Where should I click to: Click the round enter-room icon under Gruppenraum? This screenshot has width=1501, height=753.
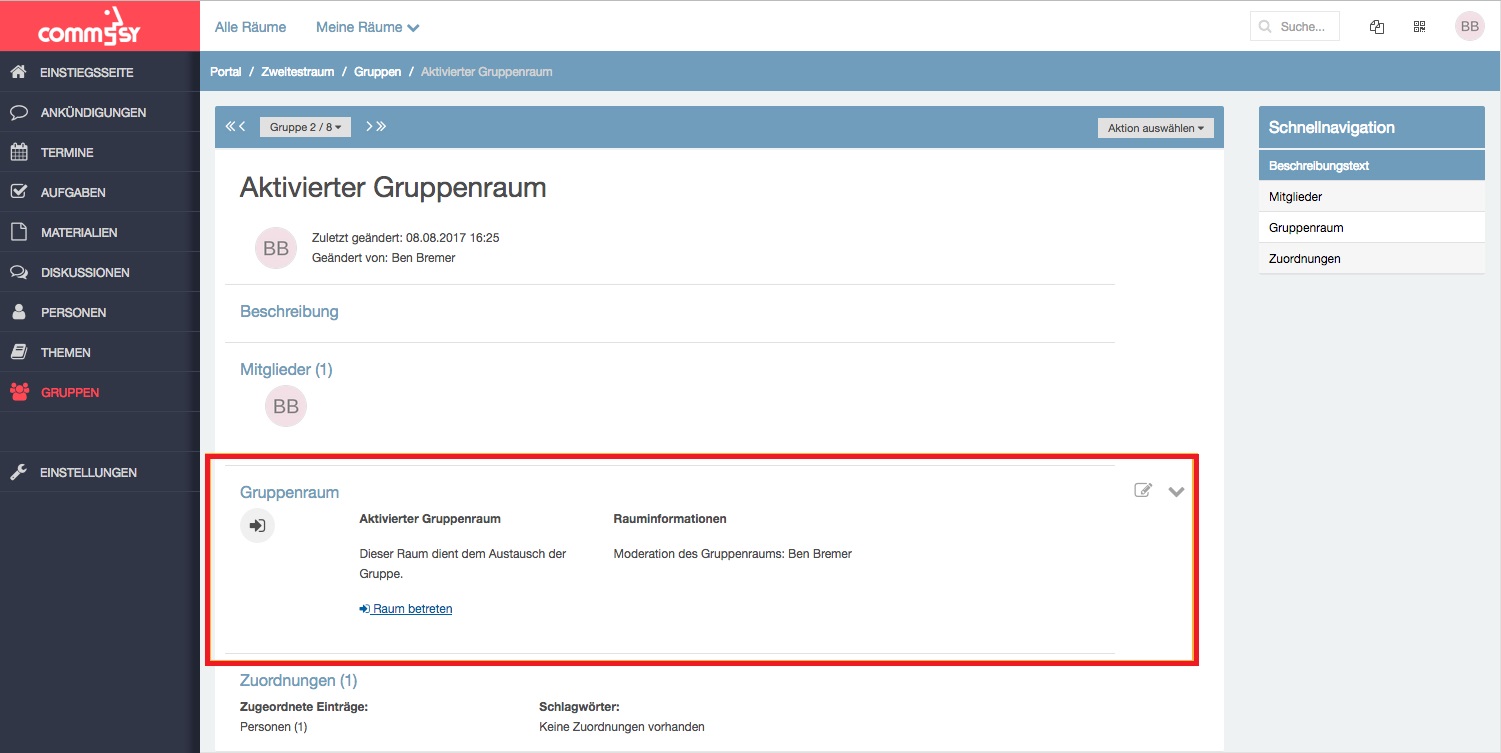pyautogui.click(x=257, y=525)
